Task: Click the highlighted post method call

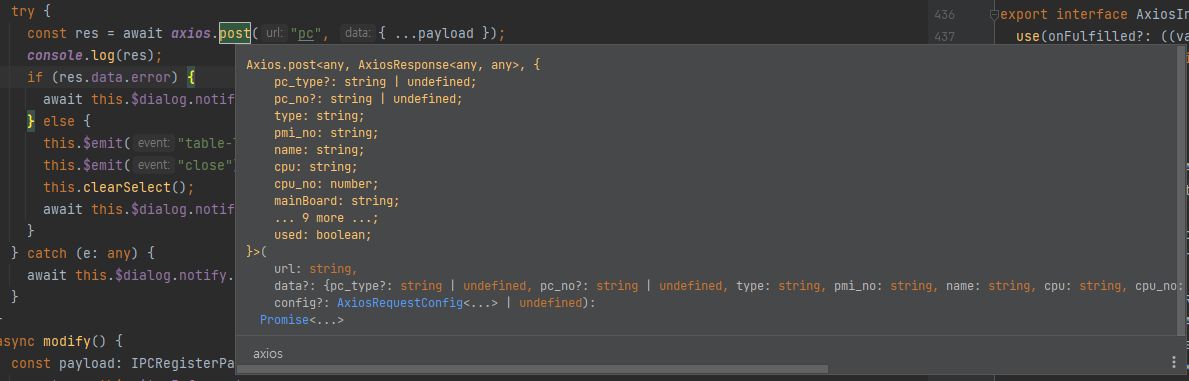Action: pos(235,33)
